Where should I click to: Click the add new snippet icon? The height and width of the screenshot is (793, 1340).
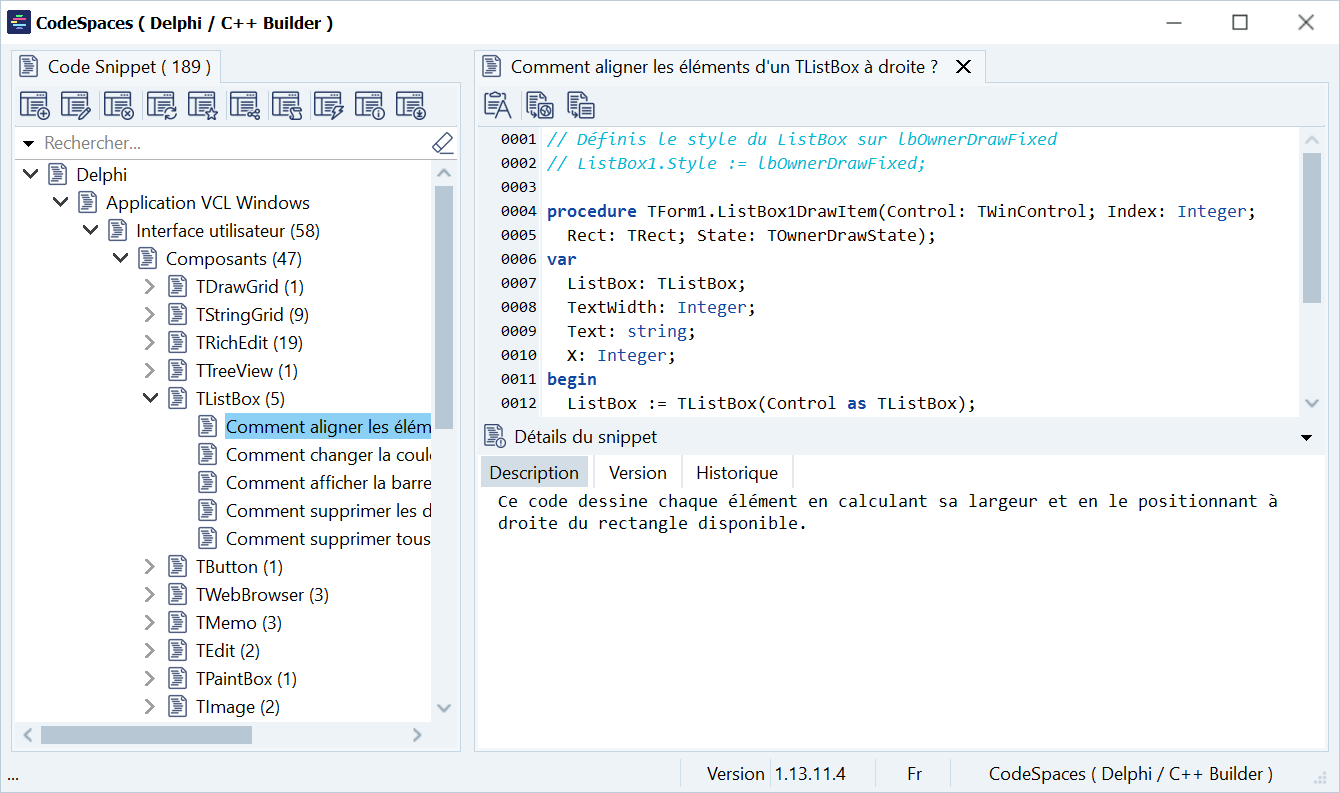coord(35,105)
